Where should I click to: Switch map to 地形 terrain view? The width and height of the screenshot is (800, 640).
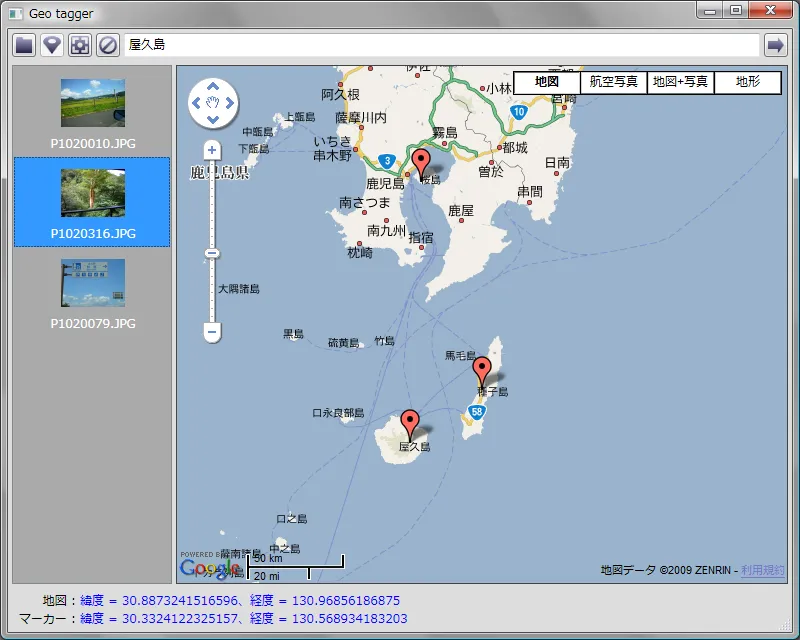(x=747, y=82)
